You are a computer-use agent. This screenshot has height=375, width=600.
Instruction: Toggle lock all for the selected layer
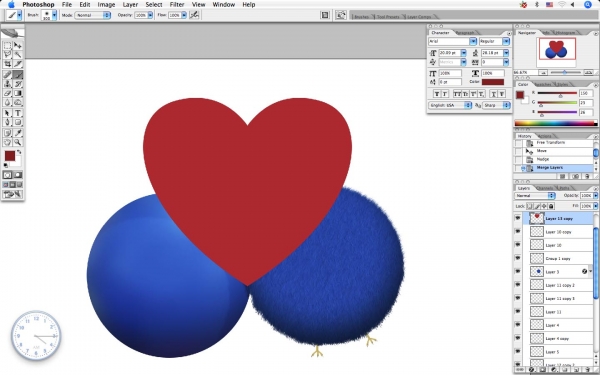coord(551,206)
